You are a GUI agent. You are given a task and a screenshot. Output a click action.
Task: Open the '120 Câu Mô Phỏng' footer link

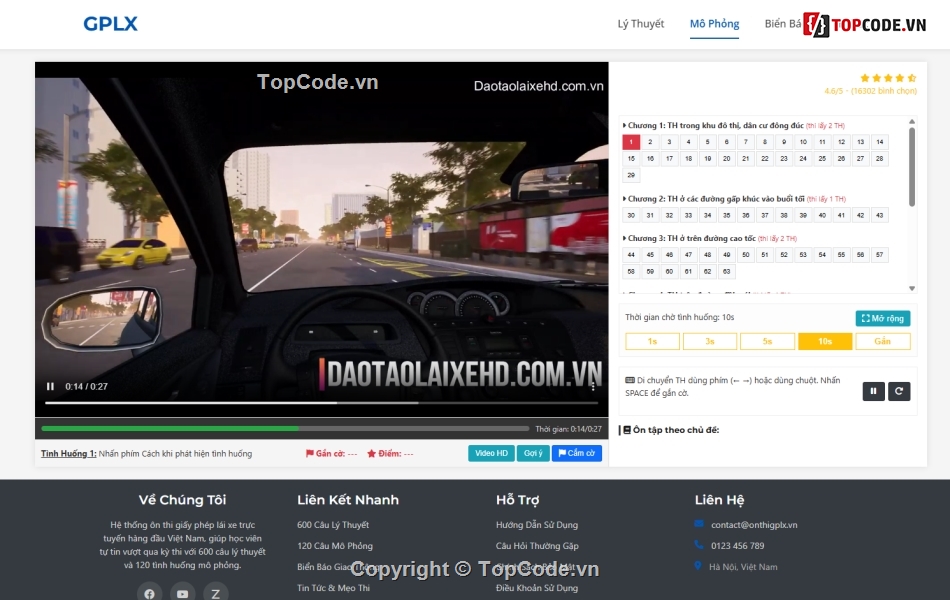click(334, 546)
